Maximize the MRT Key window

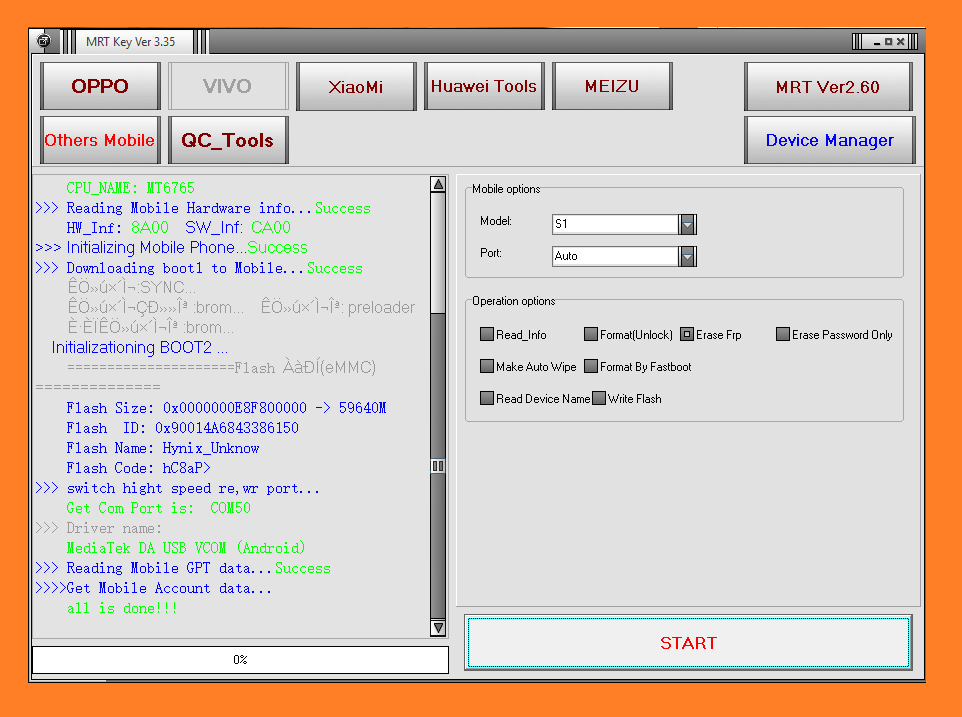point(889,42)
